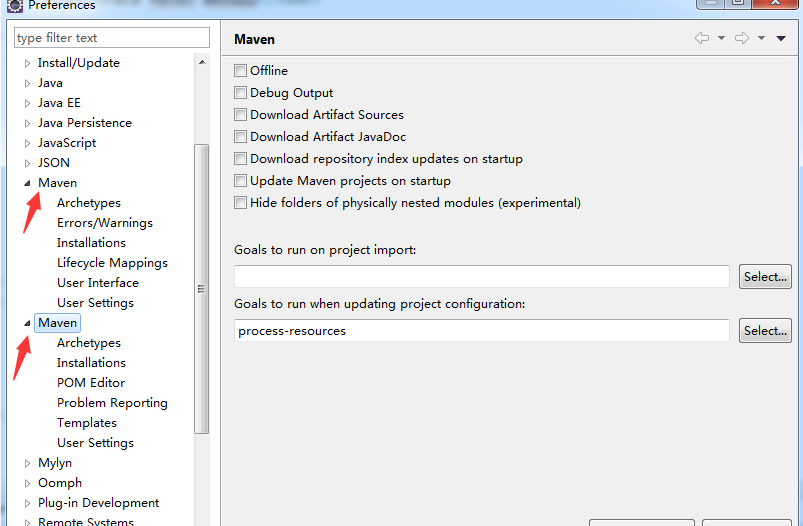The height and width of the screenshot is (526, 803).
Task: Click the process-resources goals field
Action: pos(482,330)
